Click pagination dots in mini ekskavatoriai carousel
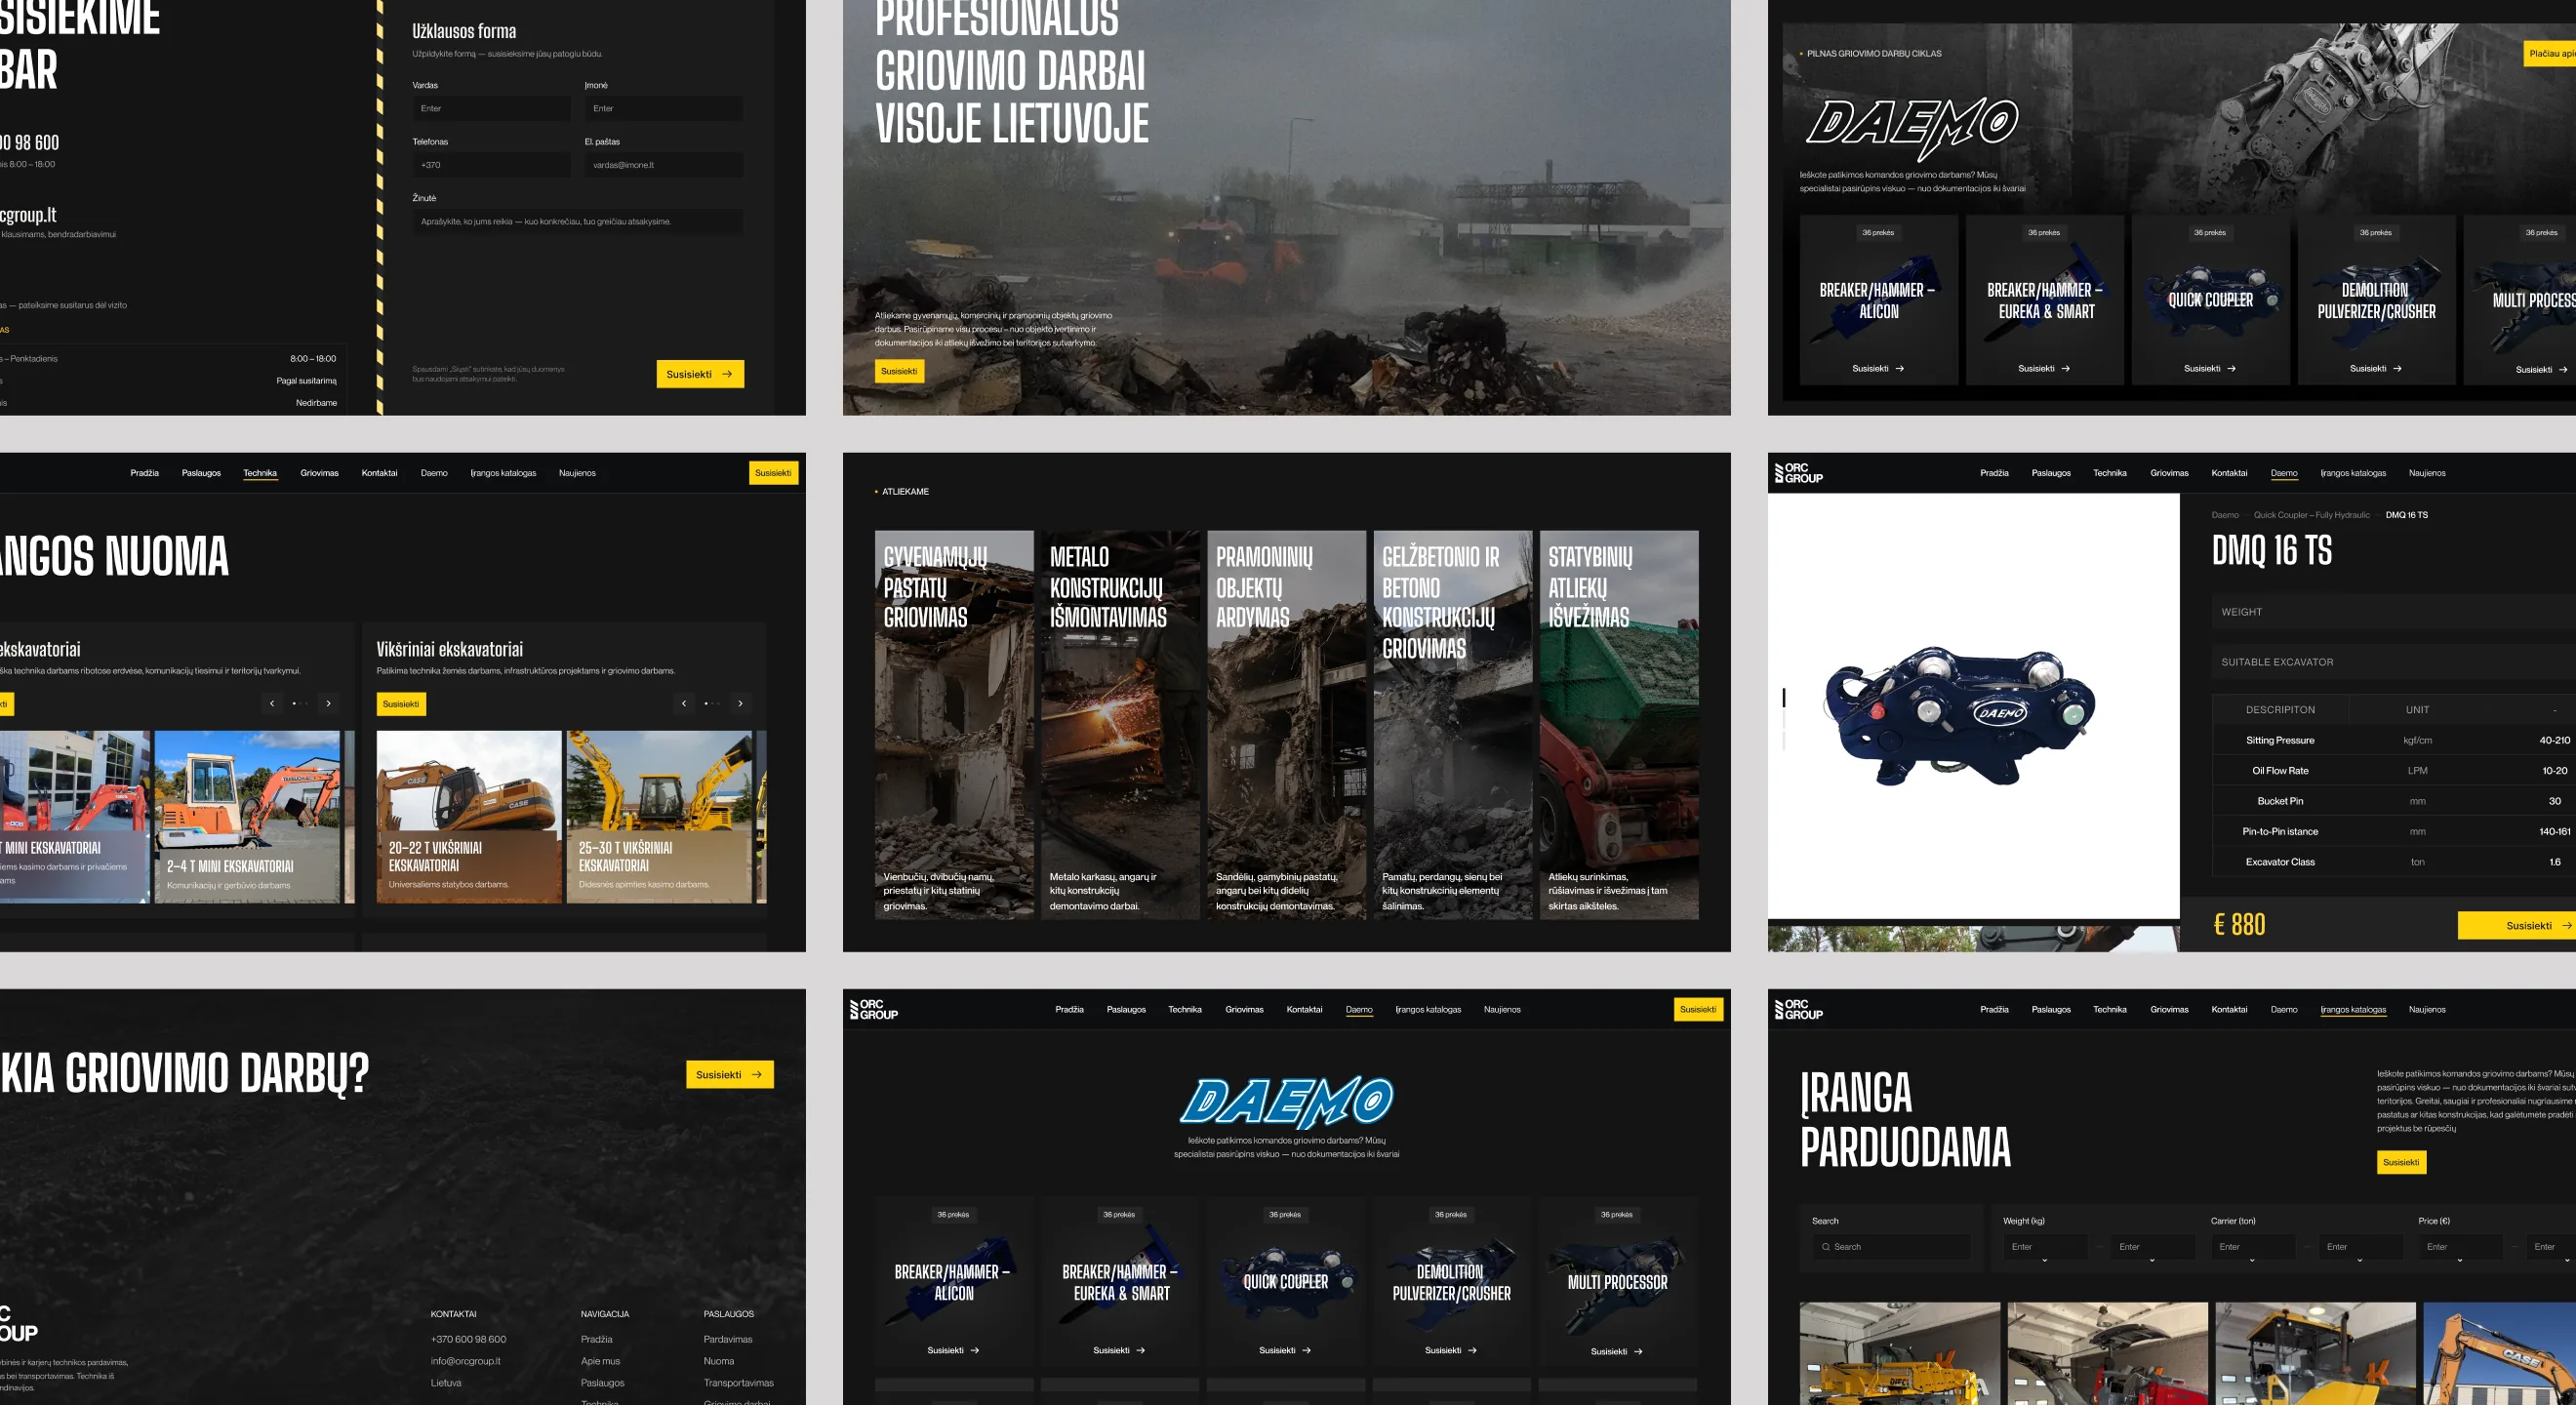 299,704
